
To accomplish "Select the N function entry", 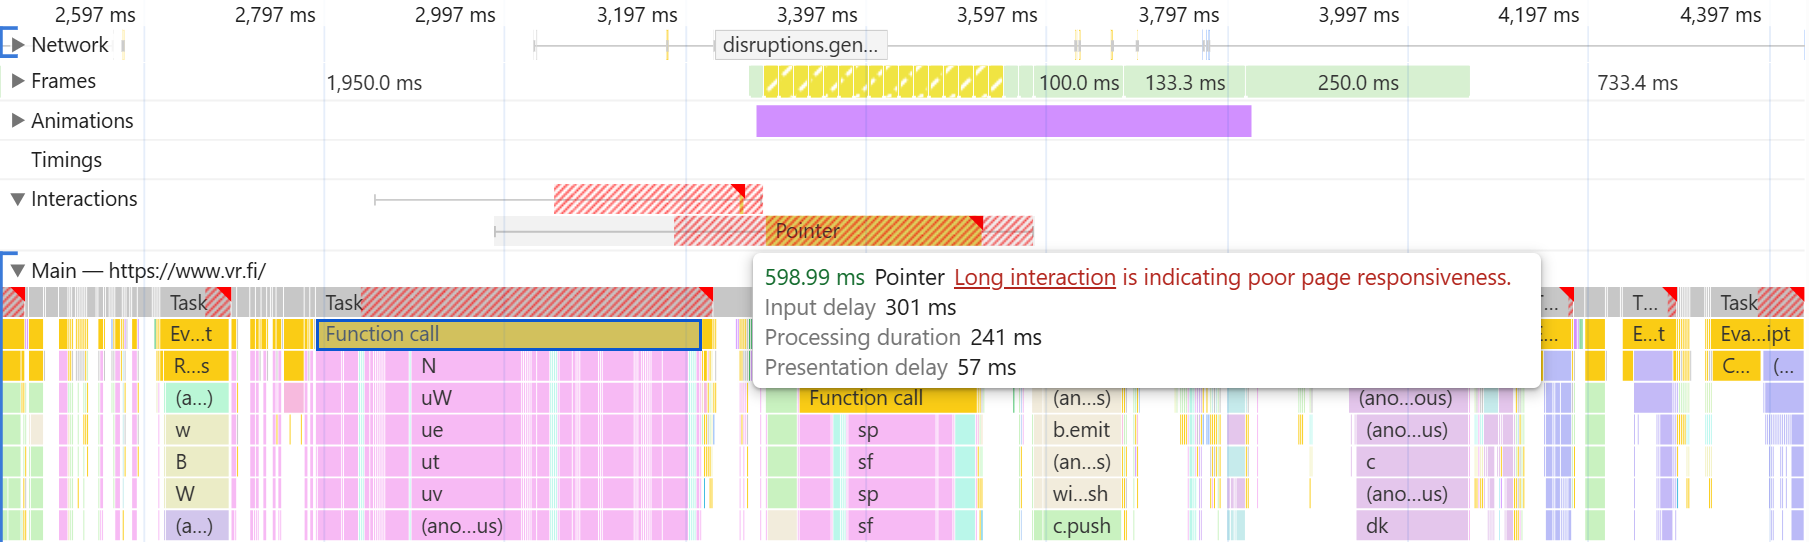I will pos(428,366).
